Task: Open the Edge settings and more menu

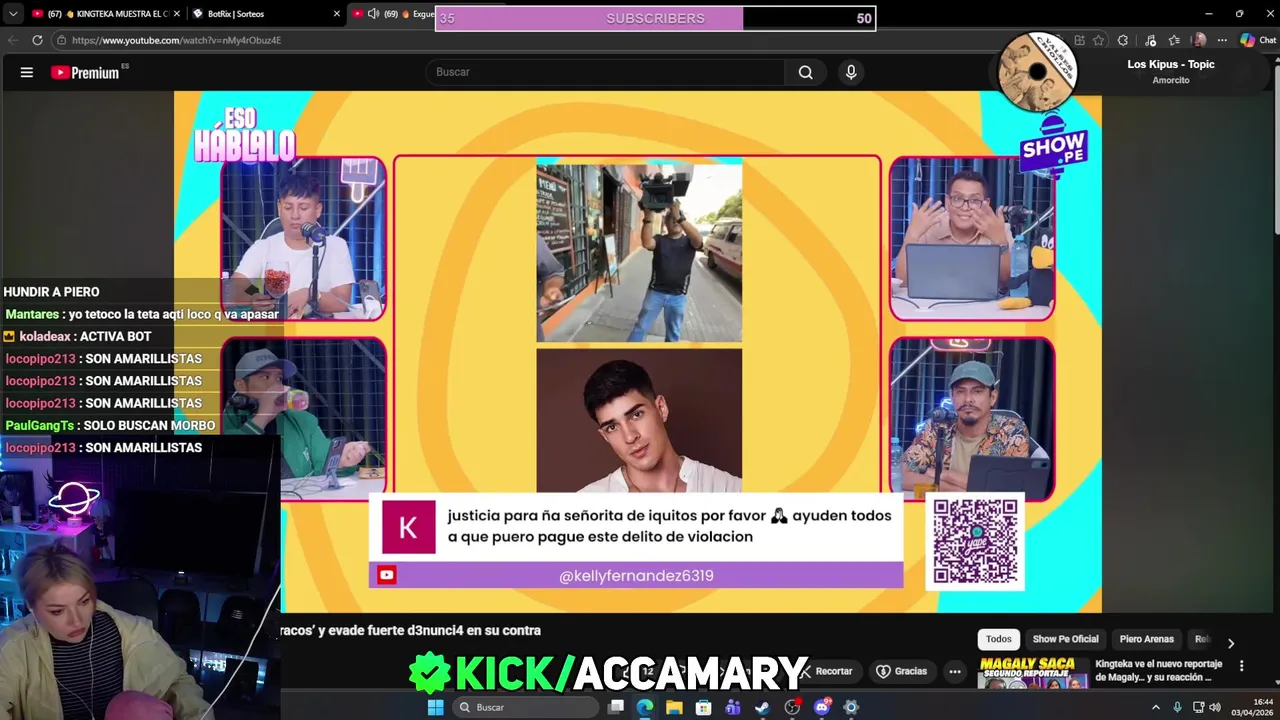Action: tap(1222, 40)
